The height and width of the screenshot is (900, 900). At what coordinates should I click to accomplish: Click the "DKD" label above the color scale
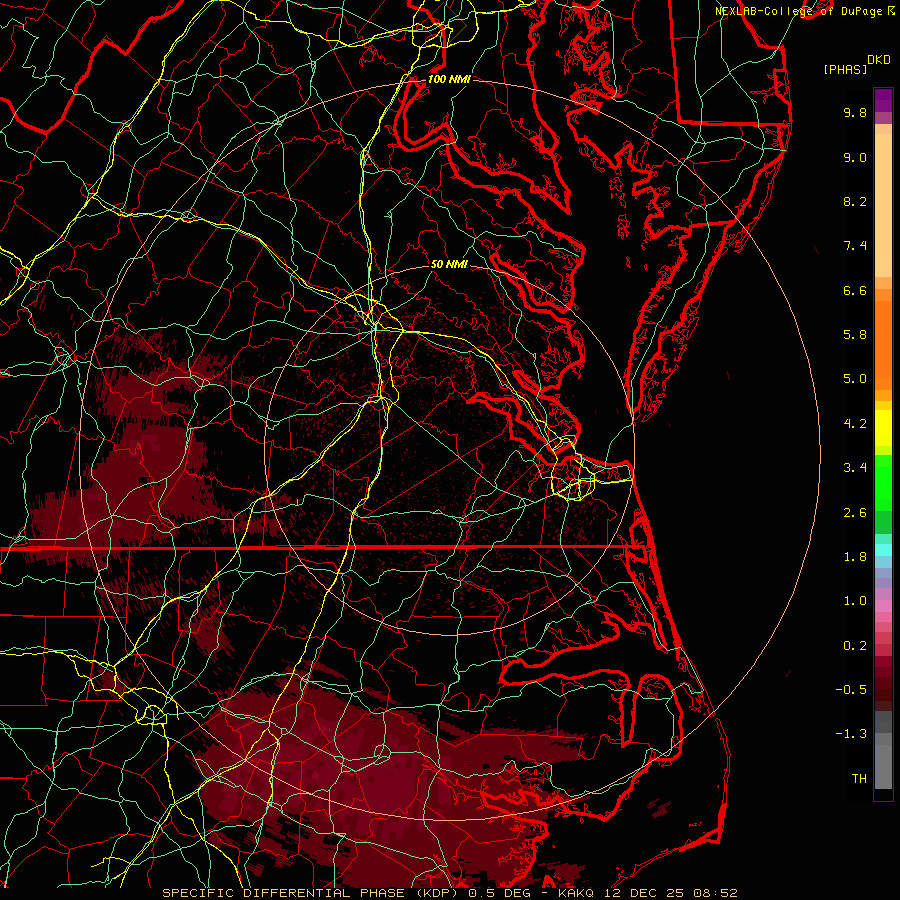coord(878,60)
